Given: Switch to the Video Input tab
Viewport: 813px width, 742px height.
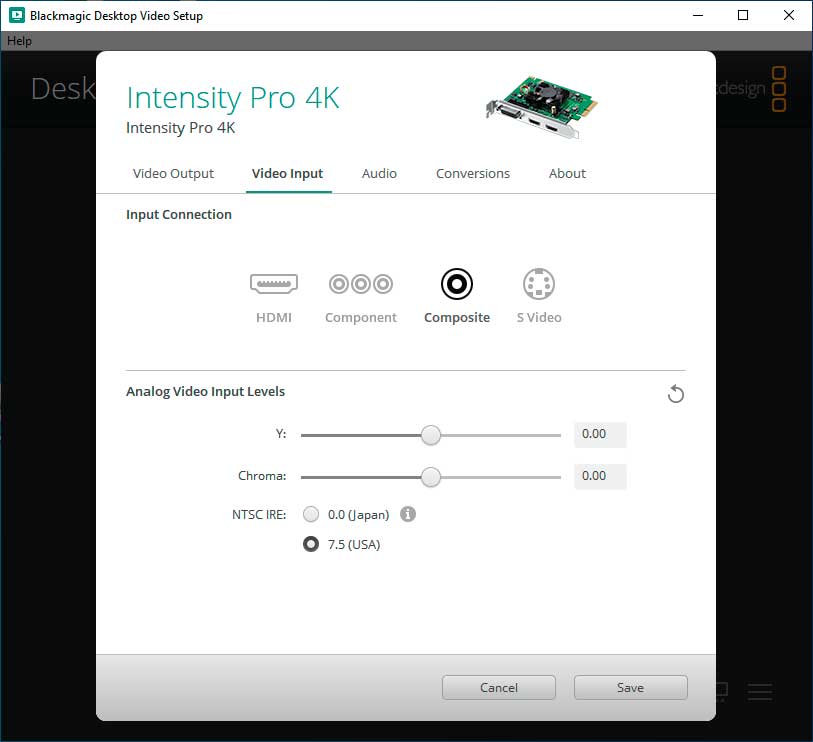Looking at the screenshot, I should [x=288, y=173].
